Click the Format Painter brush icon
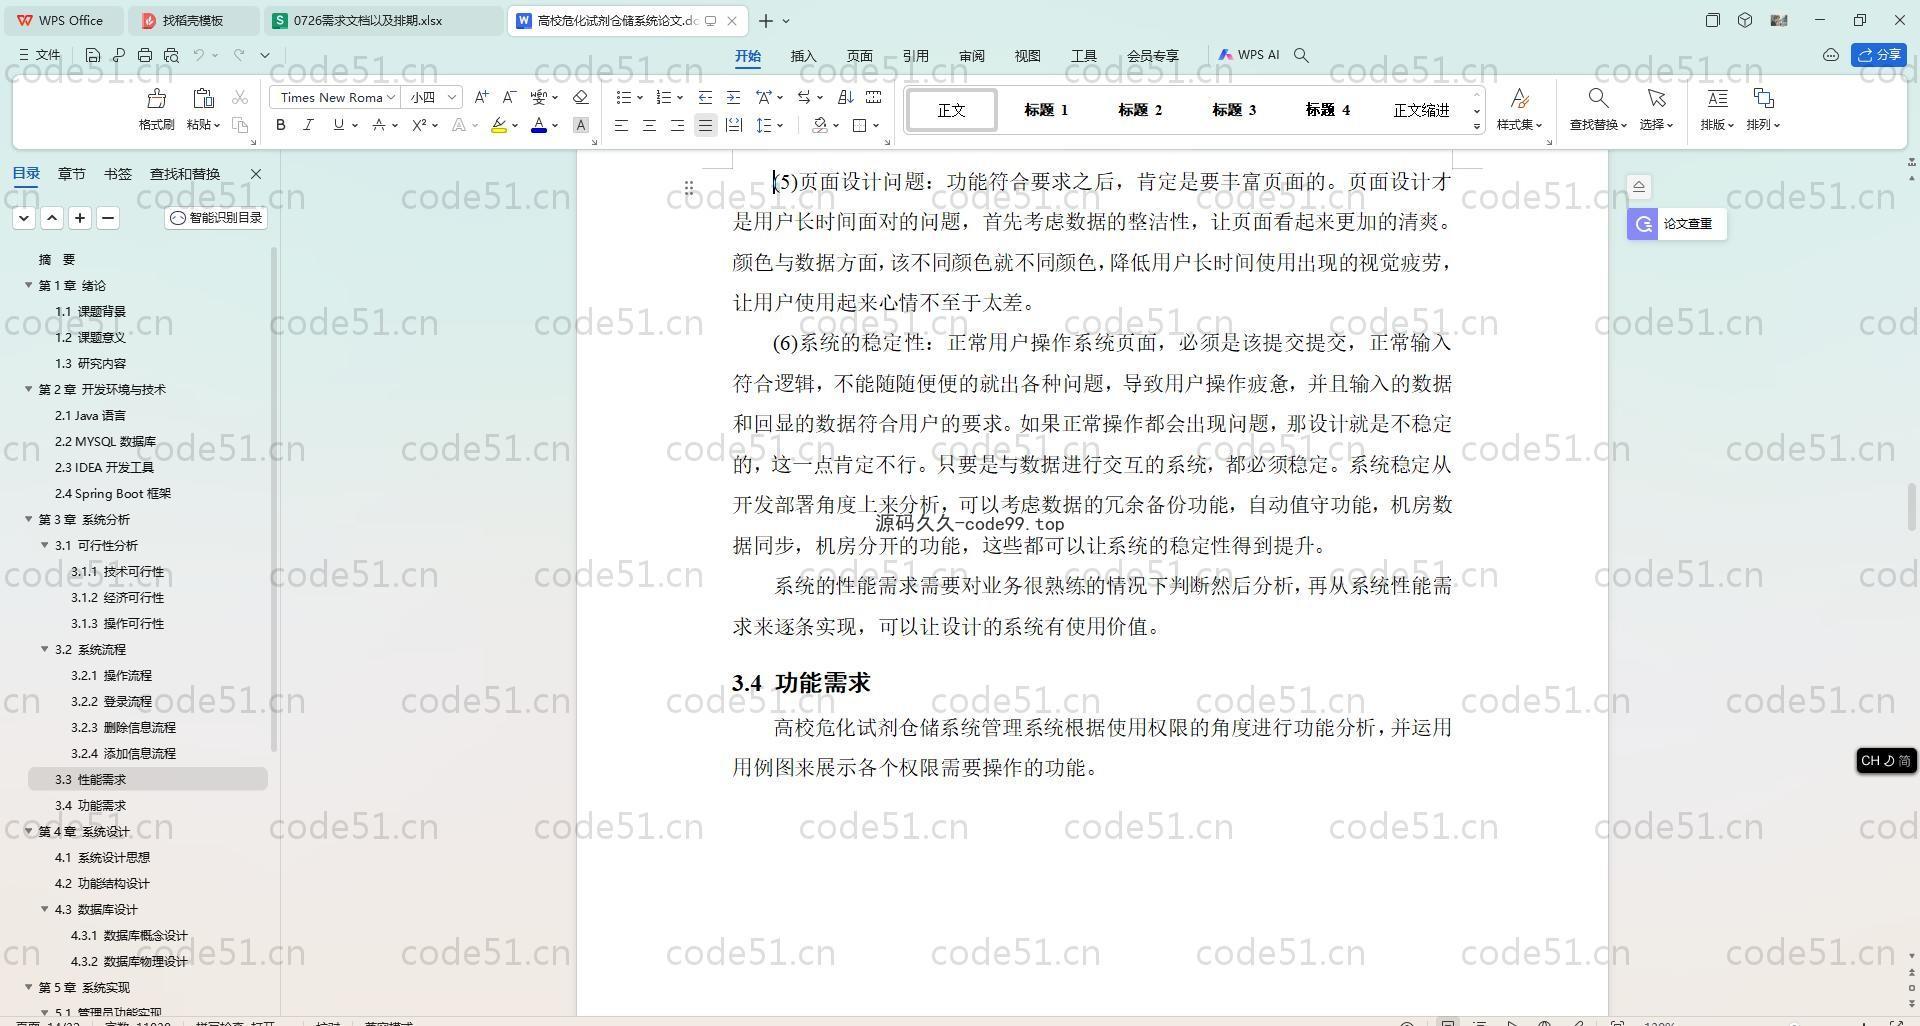The image size is (1920, 1026). (x=156, y=98)
